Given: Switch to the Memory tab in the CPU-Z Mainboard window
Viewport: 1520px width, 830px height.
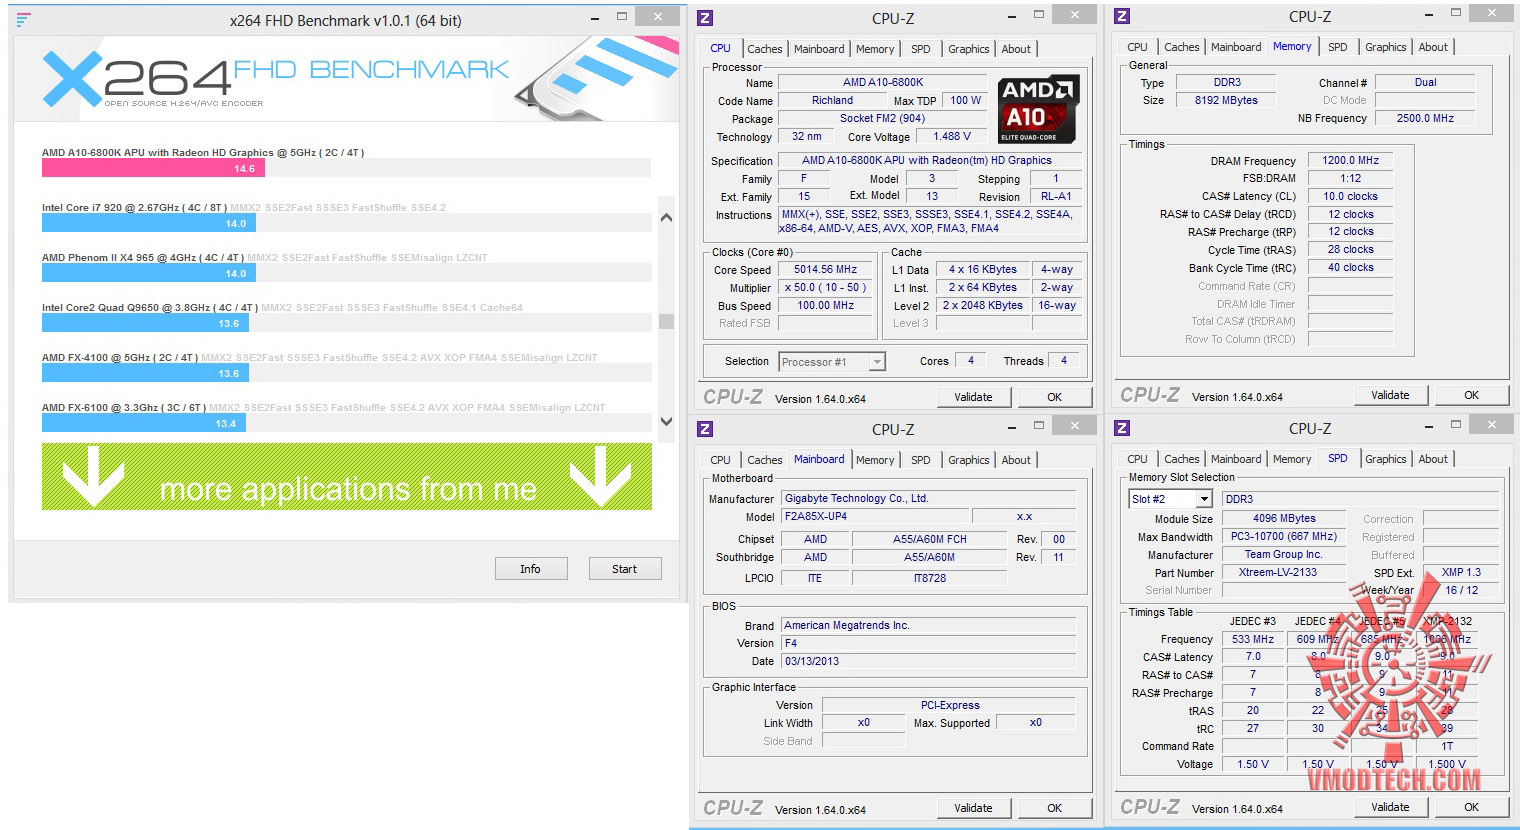Looking at the screenshot, I should (x=875, y=460).
